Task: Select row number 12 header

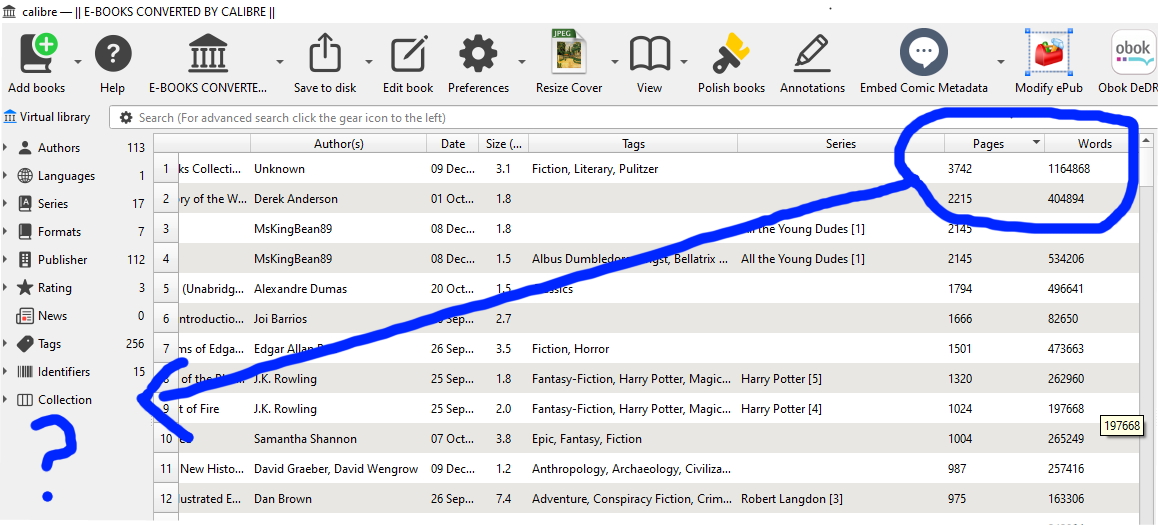Action: coord(165,498)
